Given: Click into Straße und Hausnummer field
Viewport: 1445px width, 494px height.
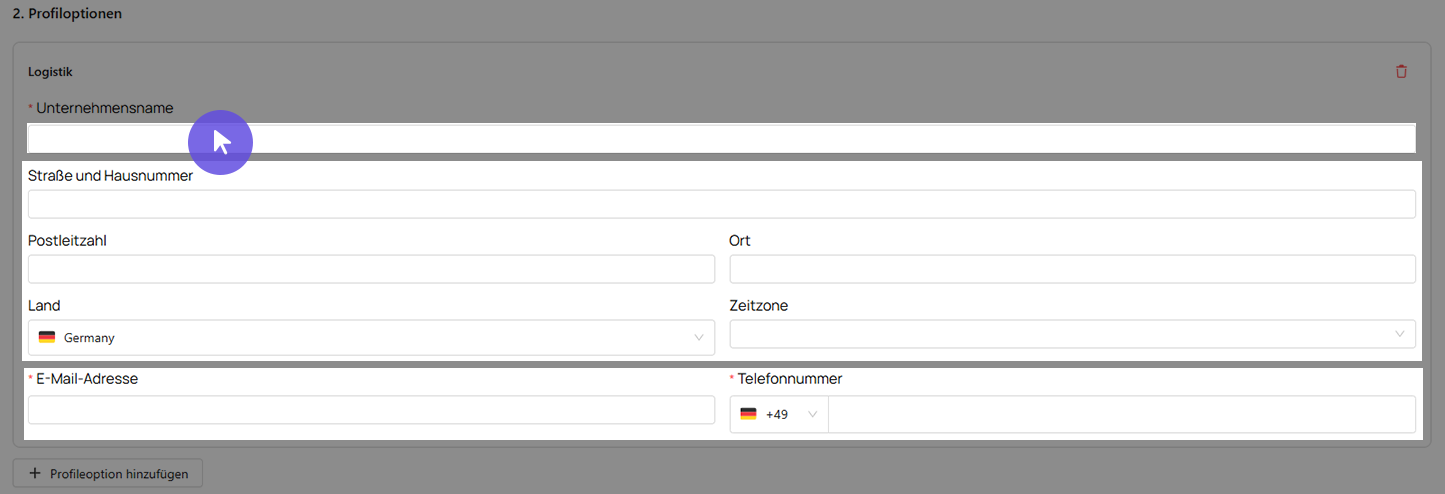Looking at the screenshot, I should point(721,204).
